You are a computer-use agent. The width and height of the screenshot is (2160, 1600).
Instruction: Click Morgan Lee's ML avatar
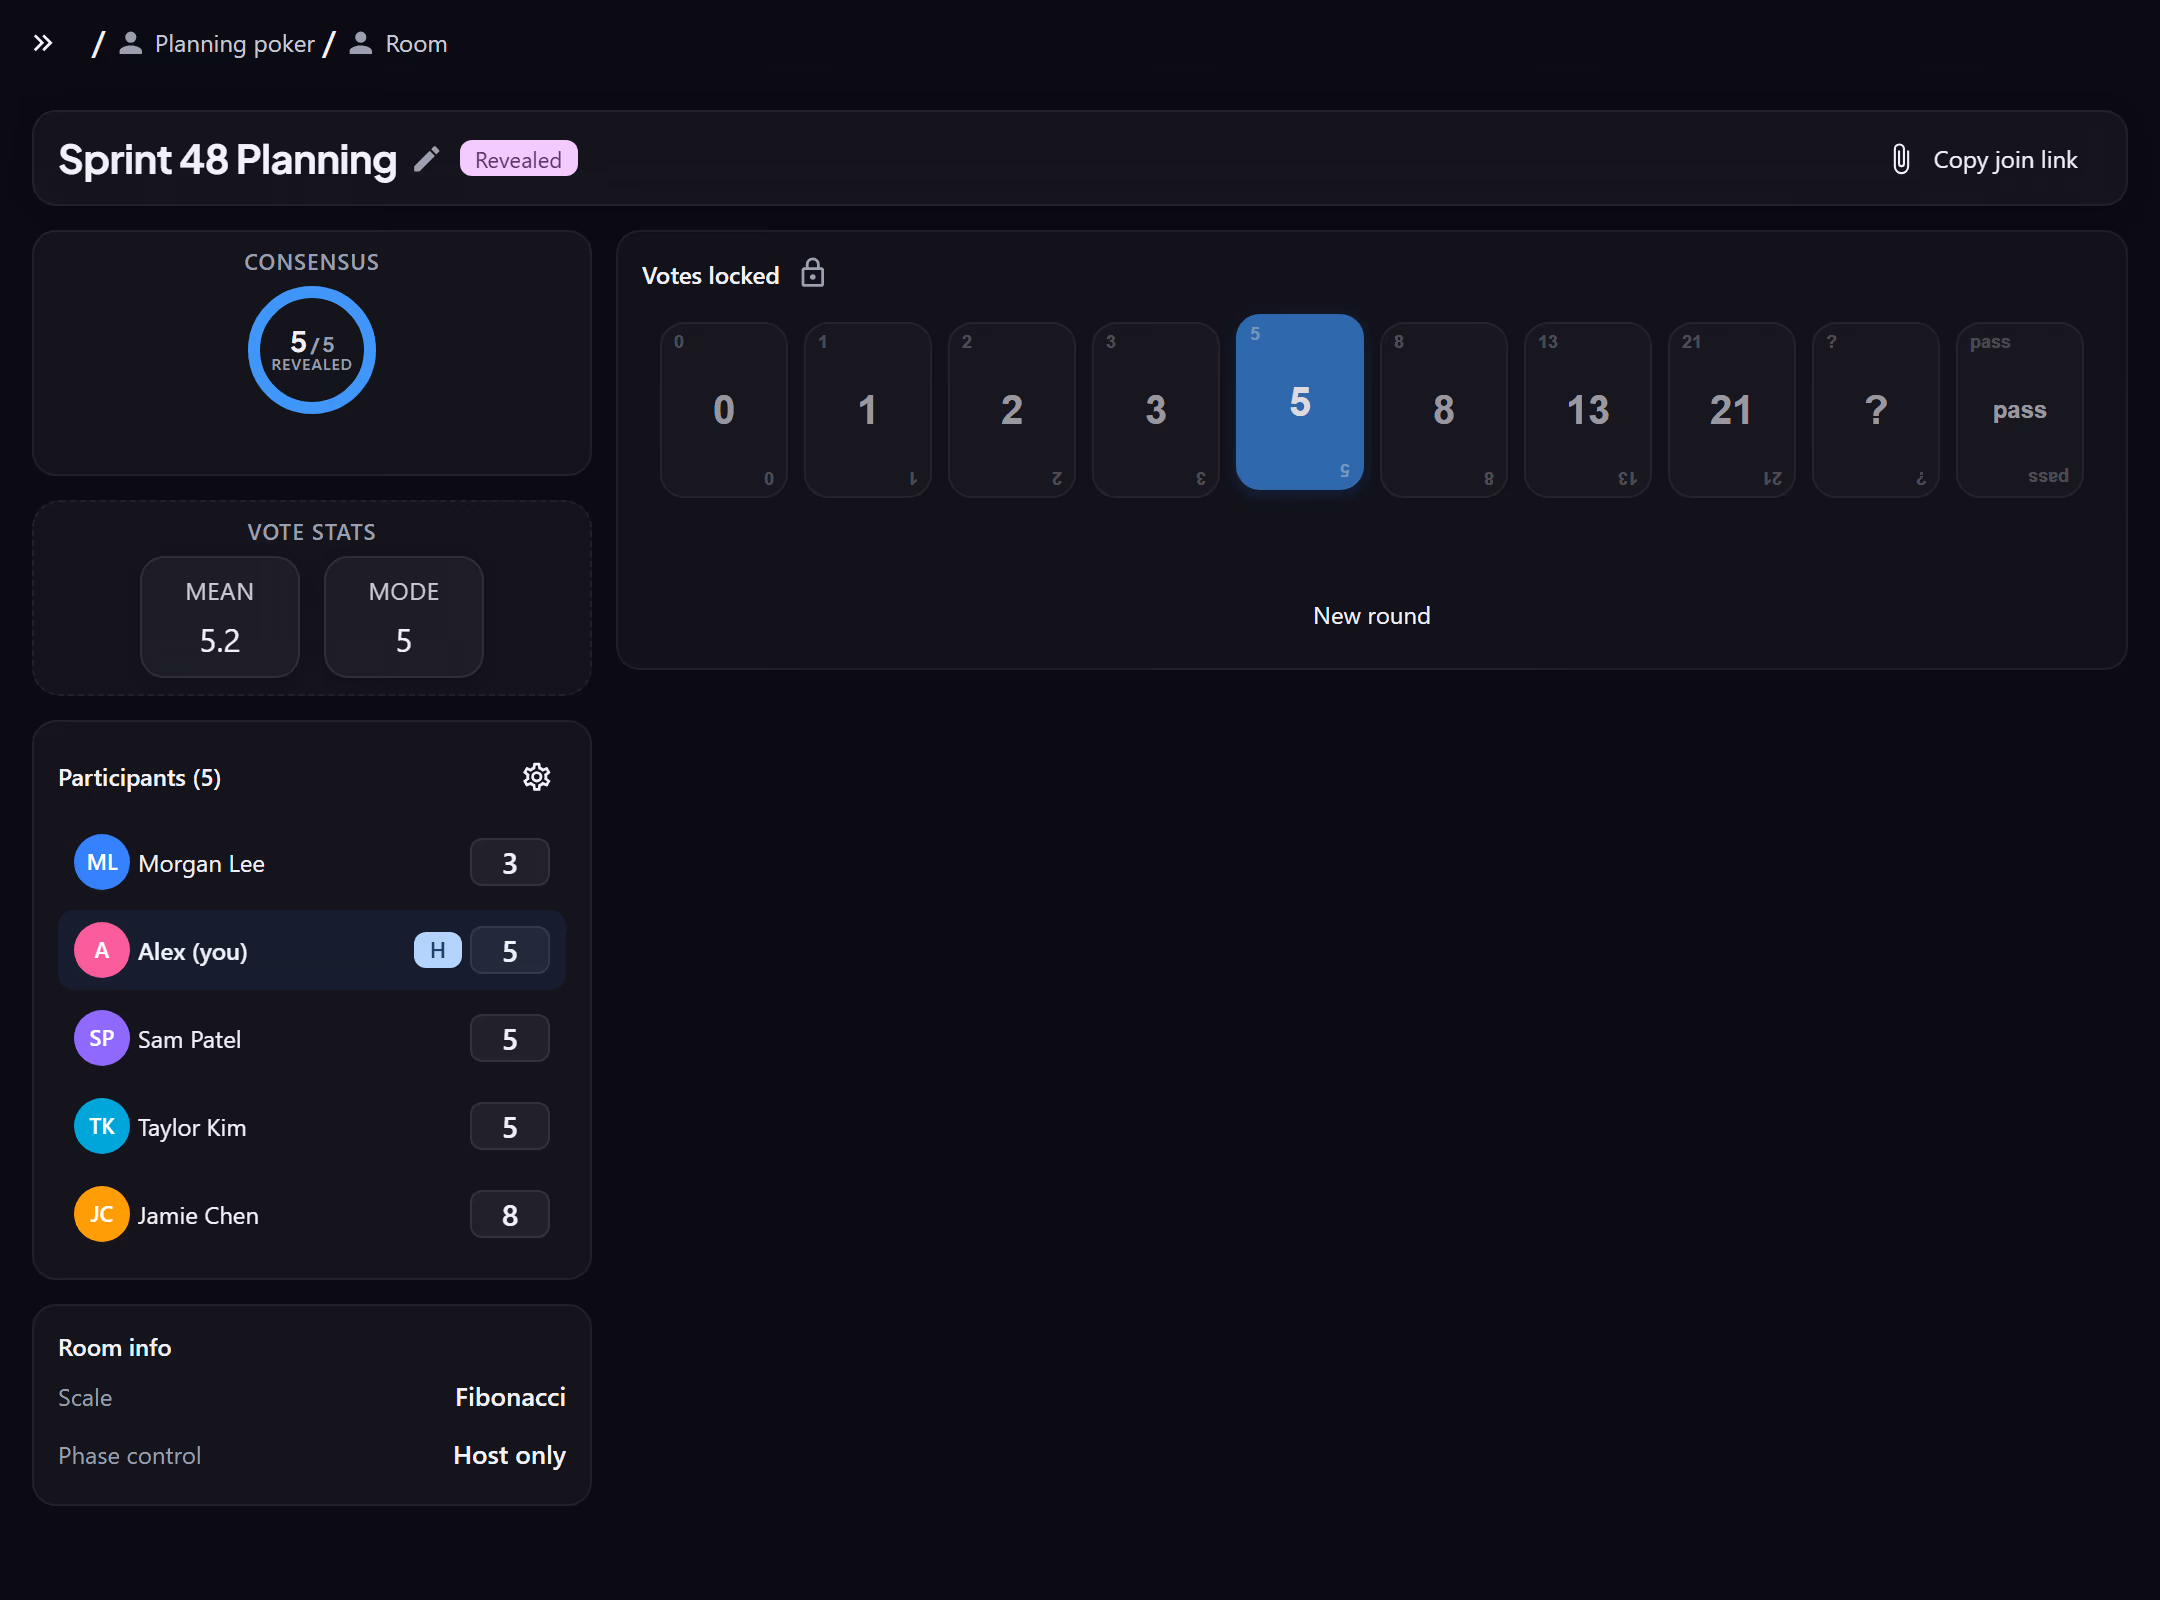(102, 862)
